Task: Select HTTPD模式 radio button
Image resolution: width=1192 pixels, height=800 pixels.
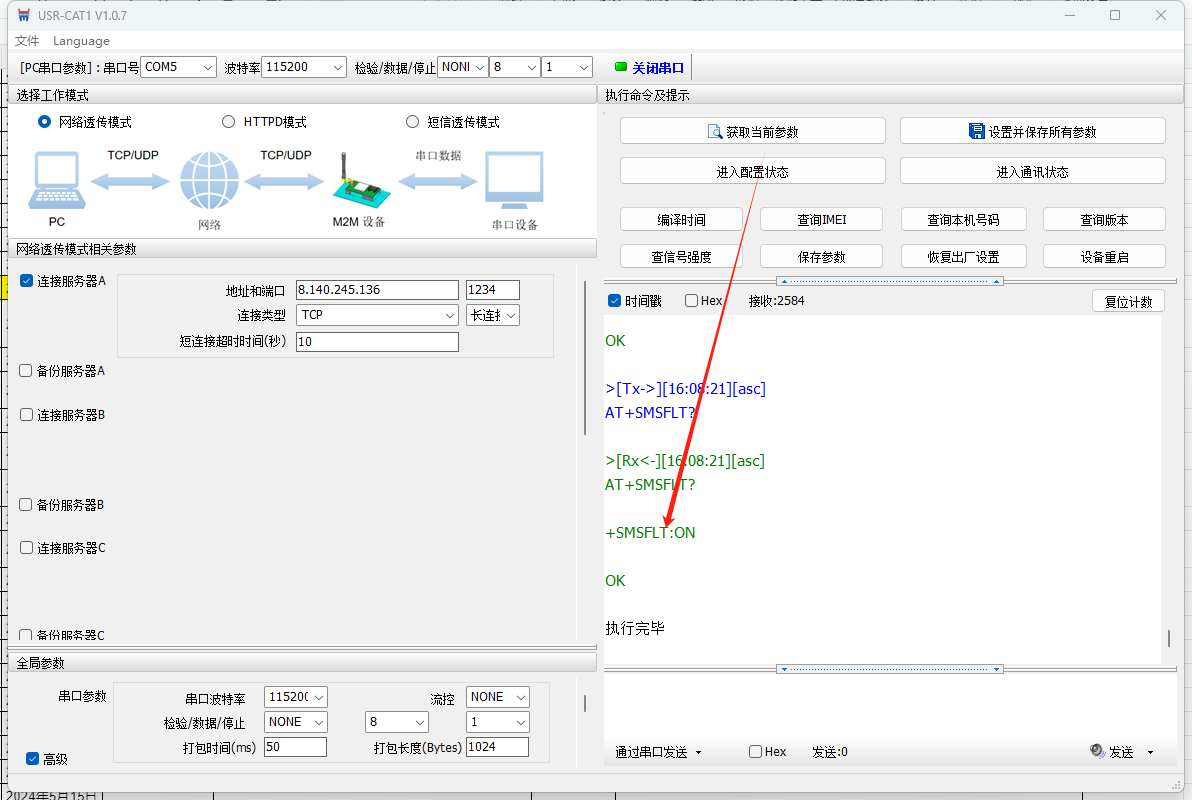Action: point(228,122)
